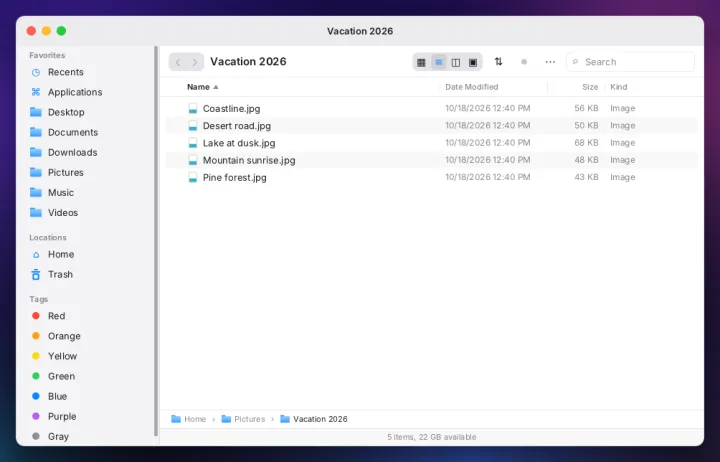Image resolution: width=720 pixels, height=462 pixels.
Task: Maximize the window with the green button
Action: pos(61,31)
